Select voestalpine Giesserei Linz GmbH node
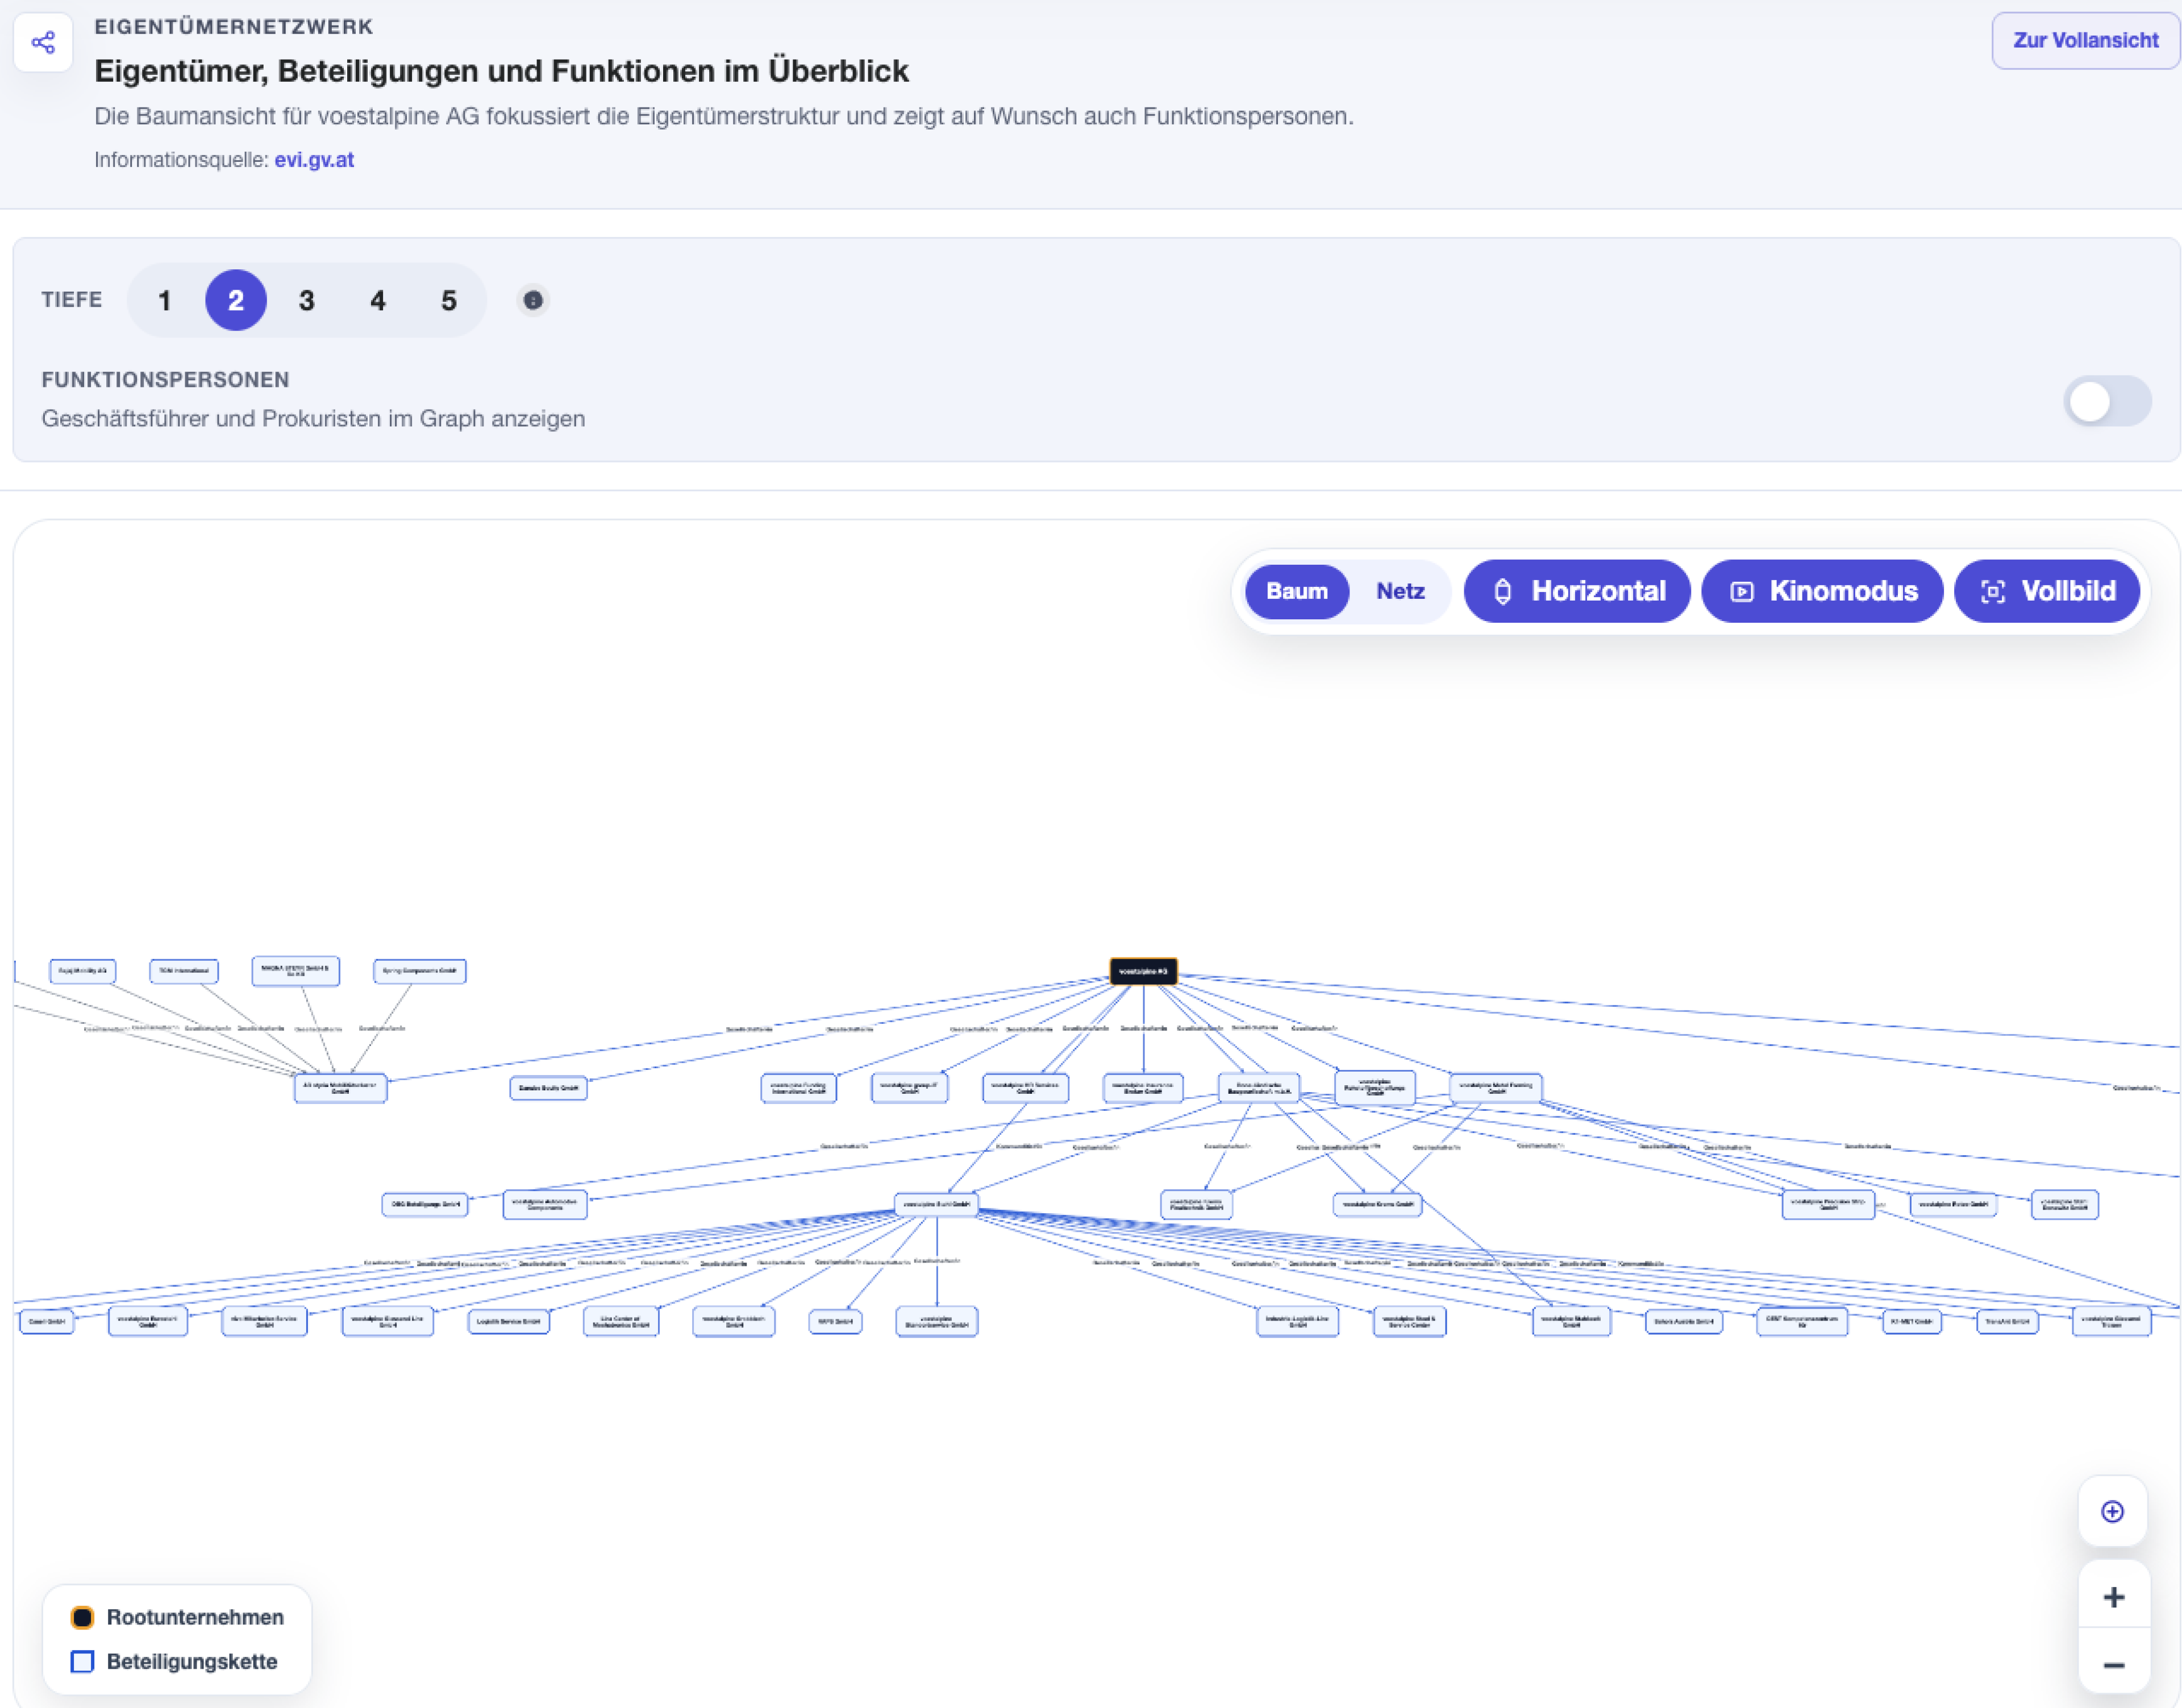Image resolution: width=2182 pixels, height=1708 pixels. point(387,1321)
